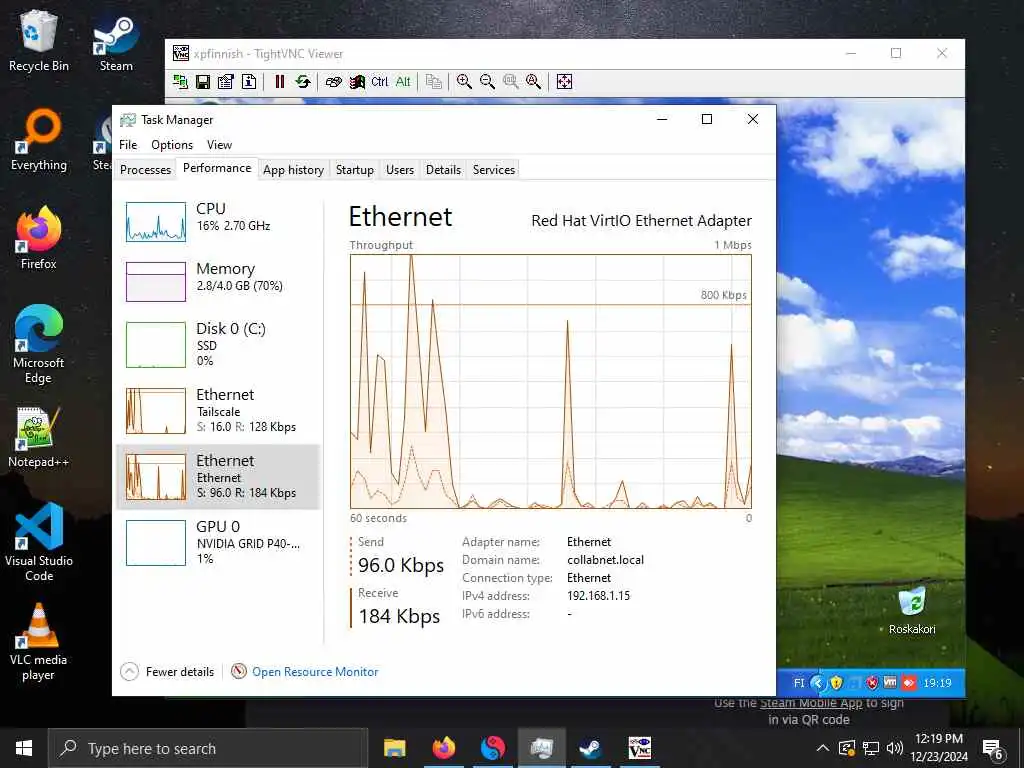The width and height of the screenshot is (1024, 768).
Task: Click Zoom 100% magnifier in TightVNC
Action: click(511, 82)
